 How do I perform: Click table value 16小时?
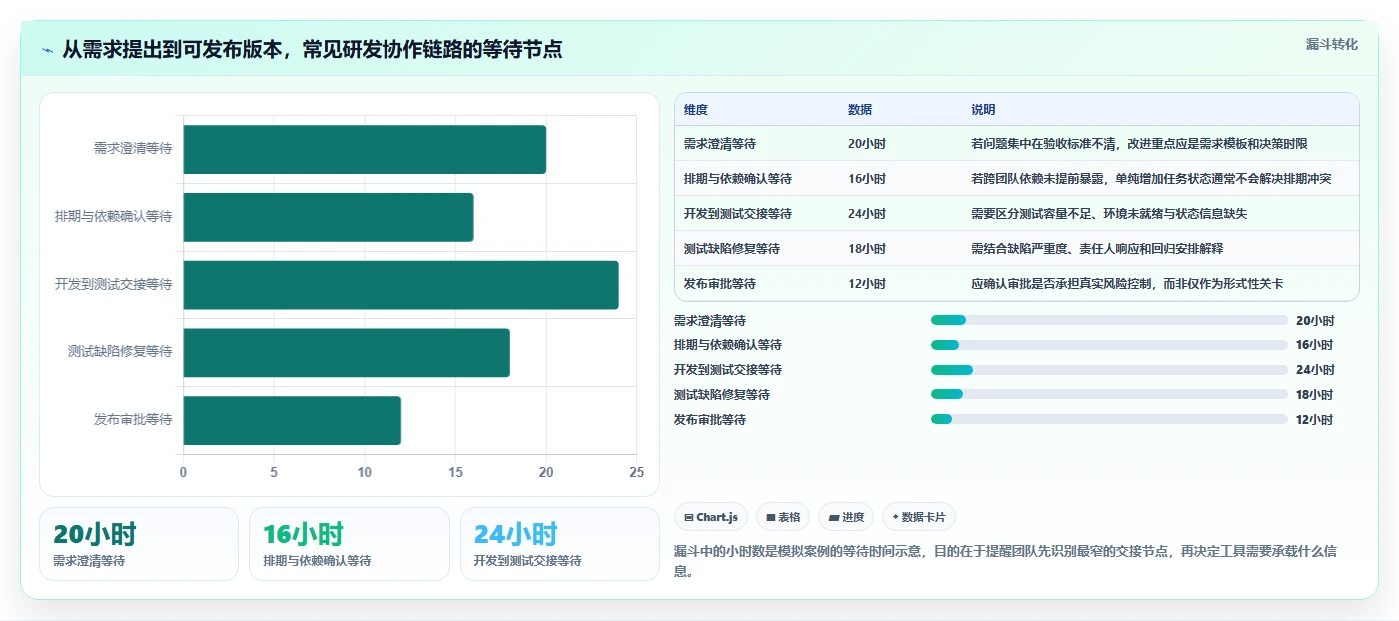click(x=867, y=179)
